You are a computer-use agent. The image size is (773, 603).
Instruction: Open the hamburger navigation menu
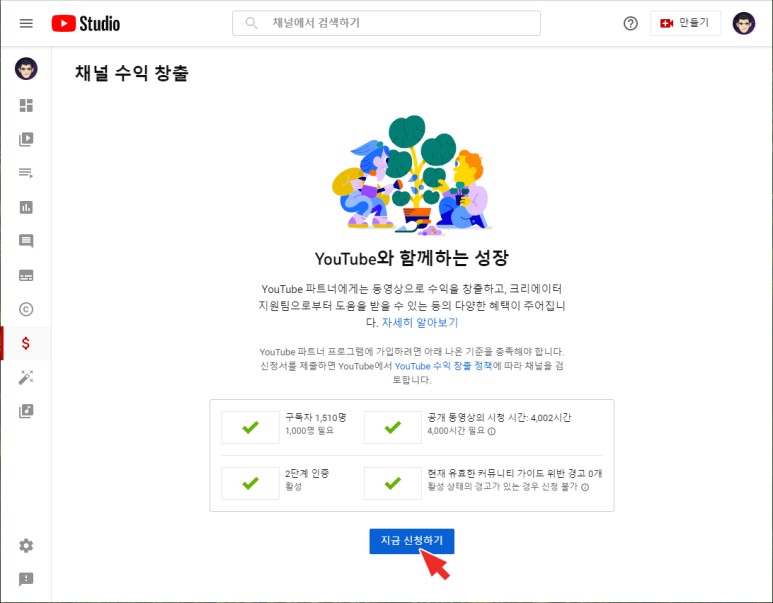point(26,23)
